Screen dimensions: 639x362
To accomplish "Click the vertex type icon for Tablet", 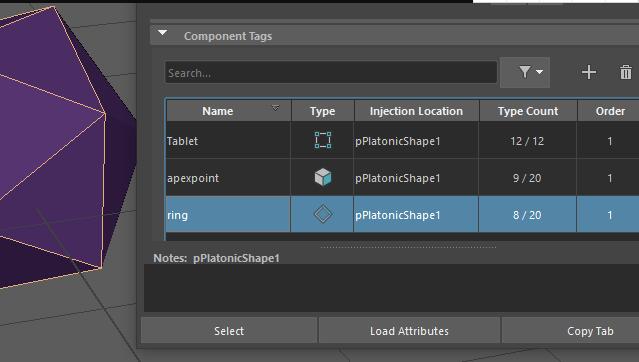I will coord(323,140).
